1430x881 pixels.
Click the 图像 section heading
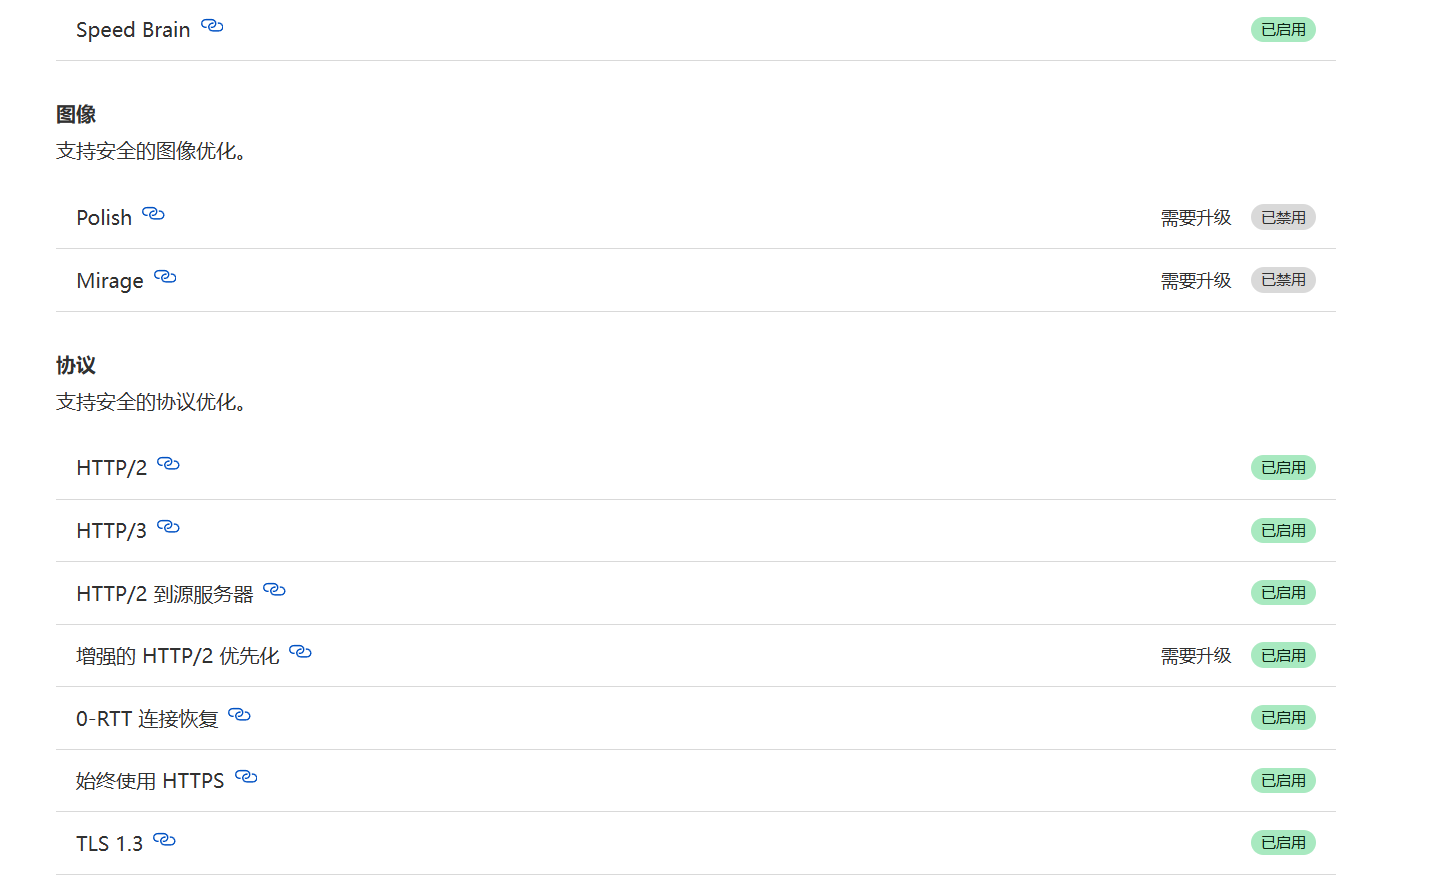coord(76,114)
